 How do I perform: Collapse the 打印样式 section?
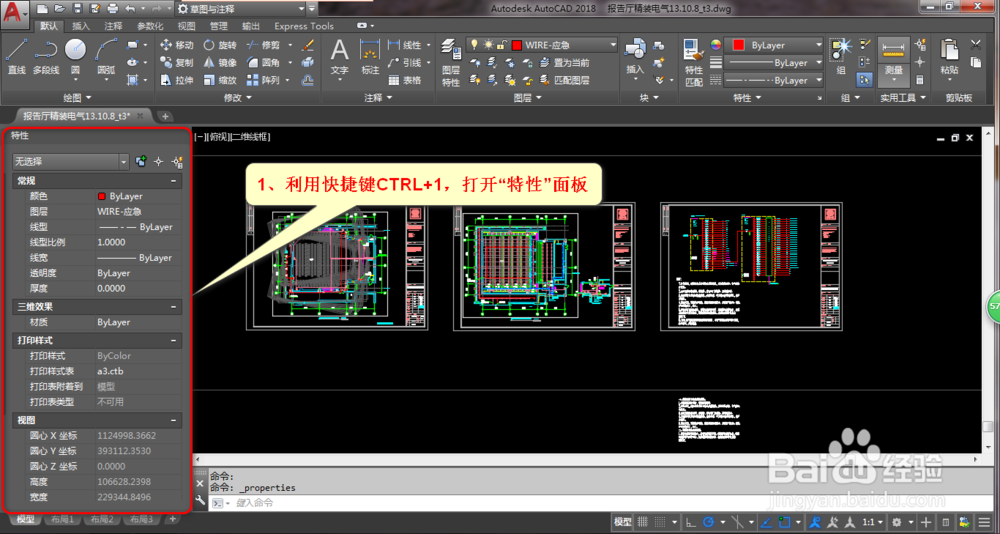pyautogui.click(x=173, y=341)
